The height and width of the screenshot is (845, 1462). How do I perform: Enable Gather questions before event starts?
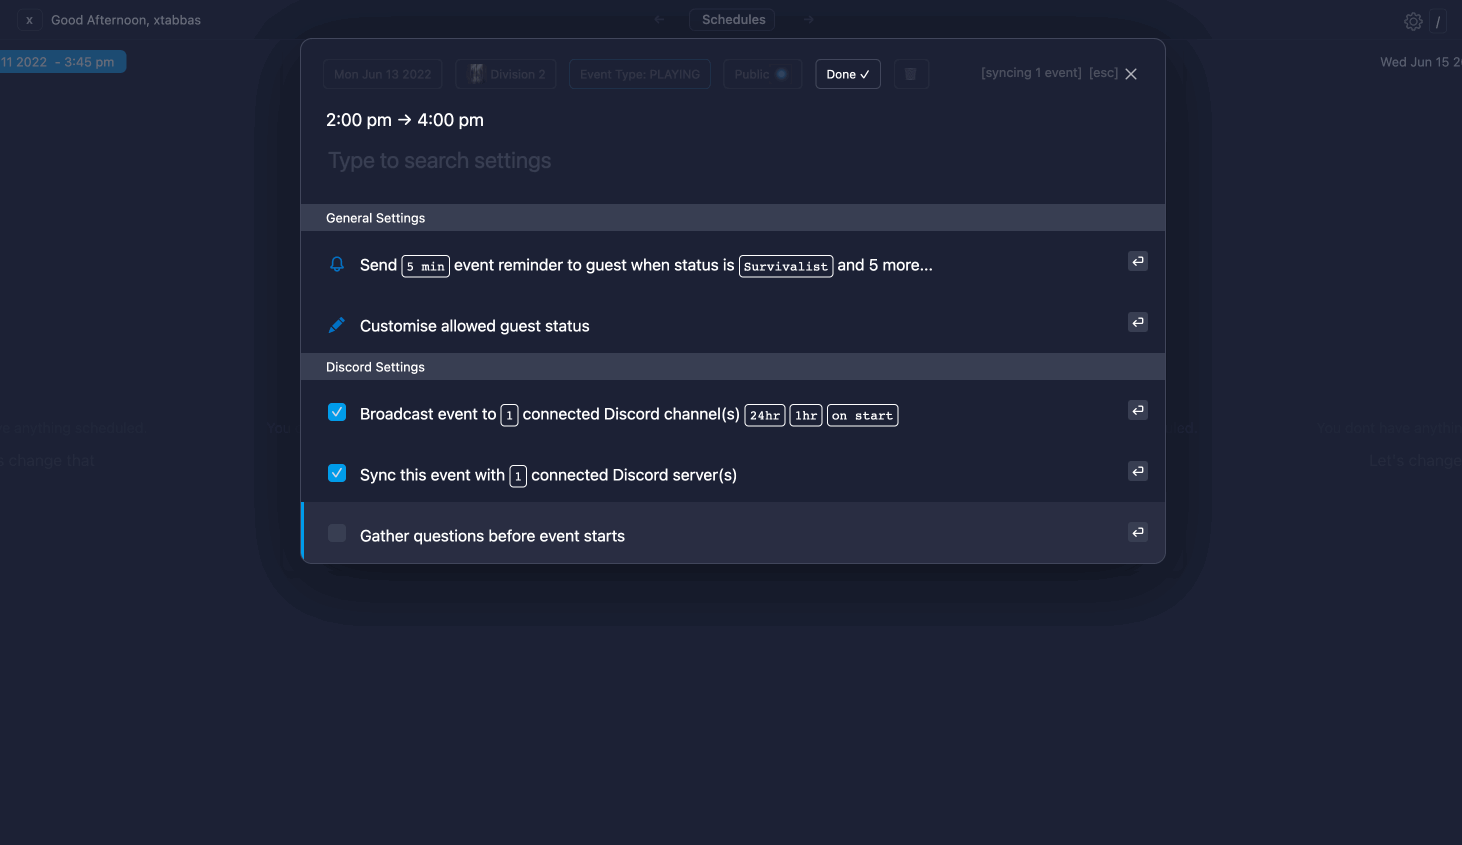pos(337,534)
